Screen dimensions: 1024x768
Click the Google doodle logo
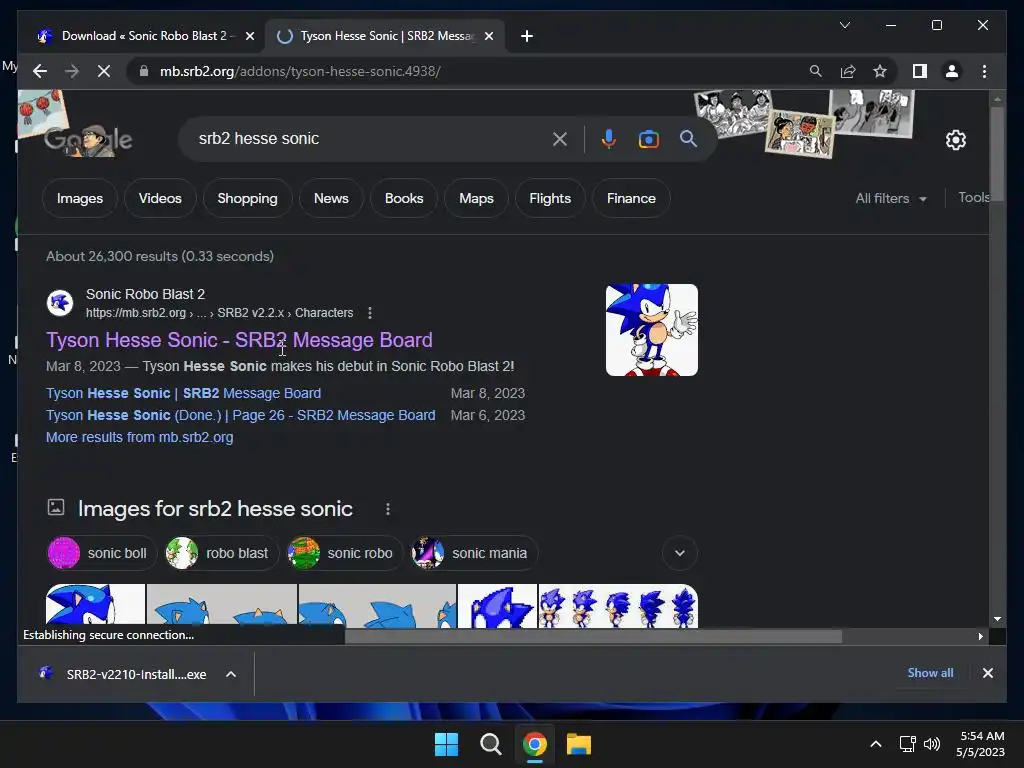(88, 139)
